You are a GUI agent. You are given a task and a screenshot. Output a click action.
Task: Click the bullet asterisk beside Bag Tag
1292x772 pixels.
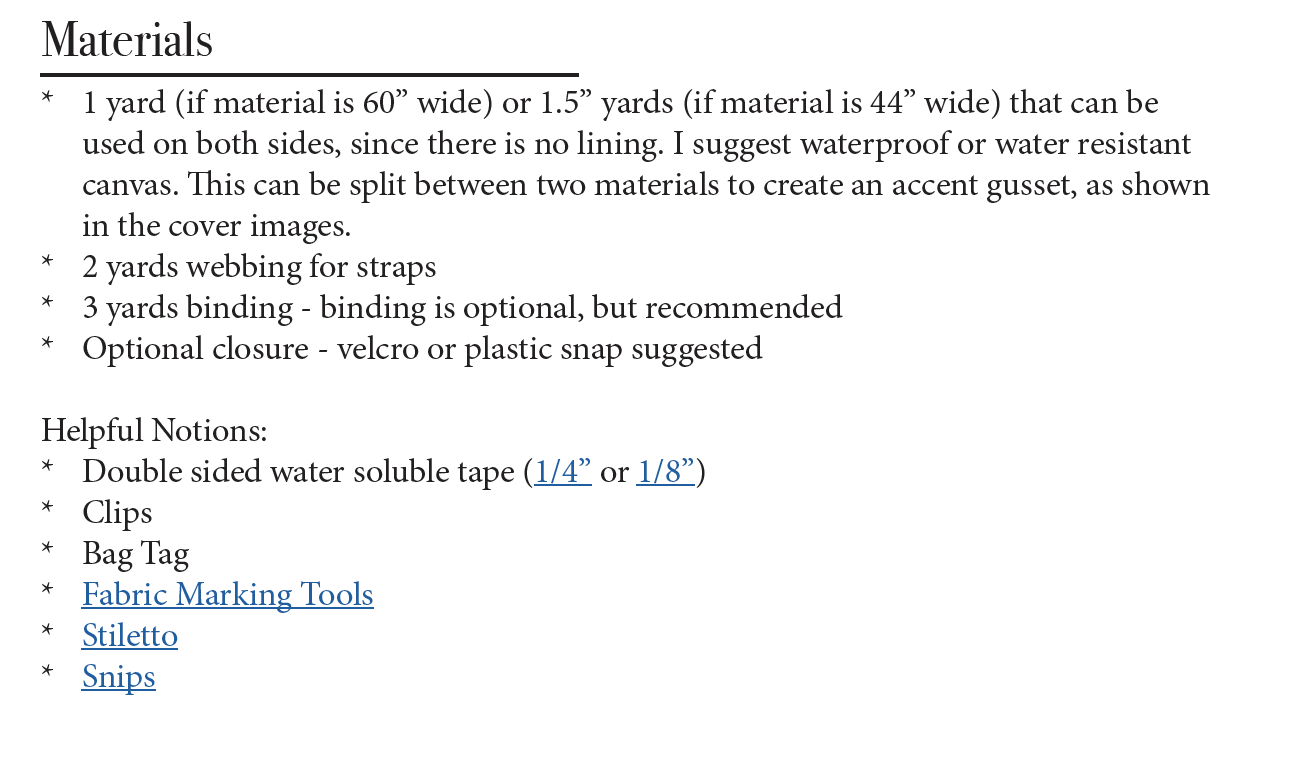[47, 550]
